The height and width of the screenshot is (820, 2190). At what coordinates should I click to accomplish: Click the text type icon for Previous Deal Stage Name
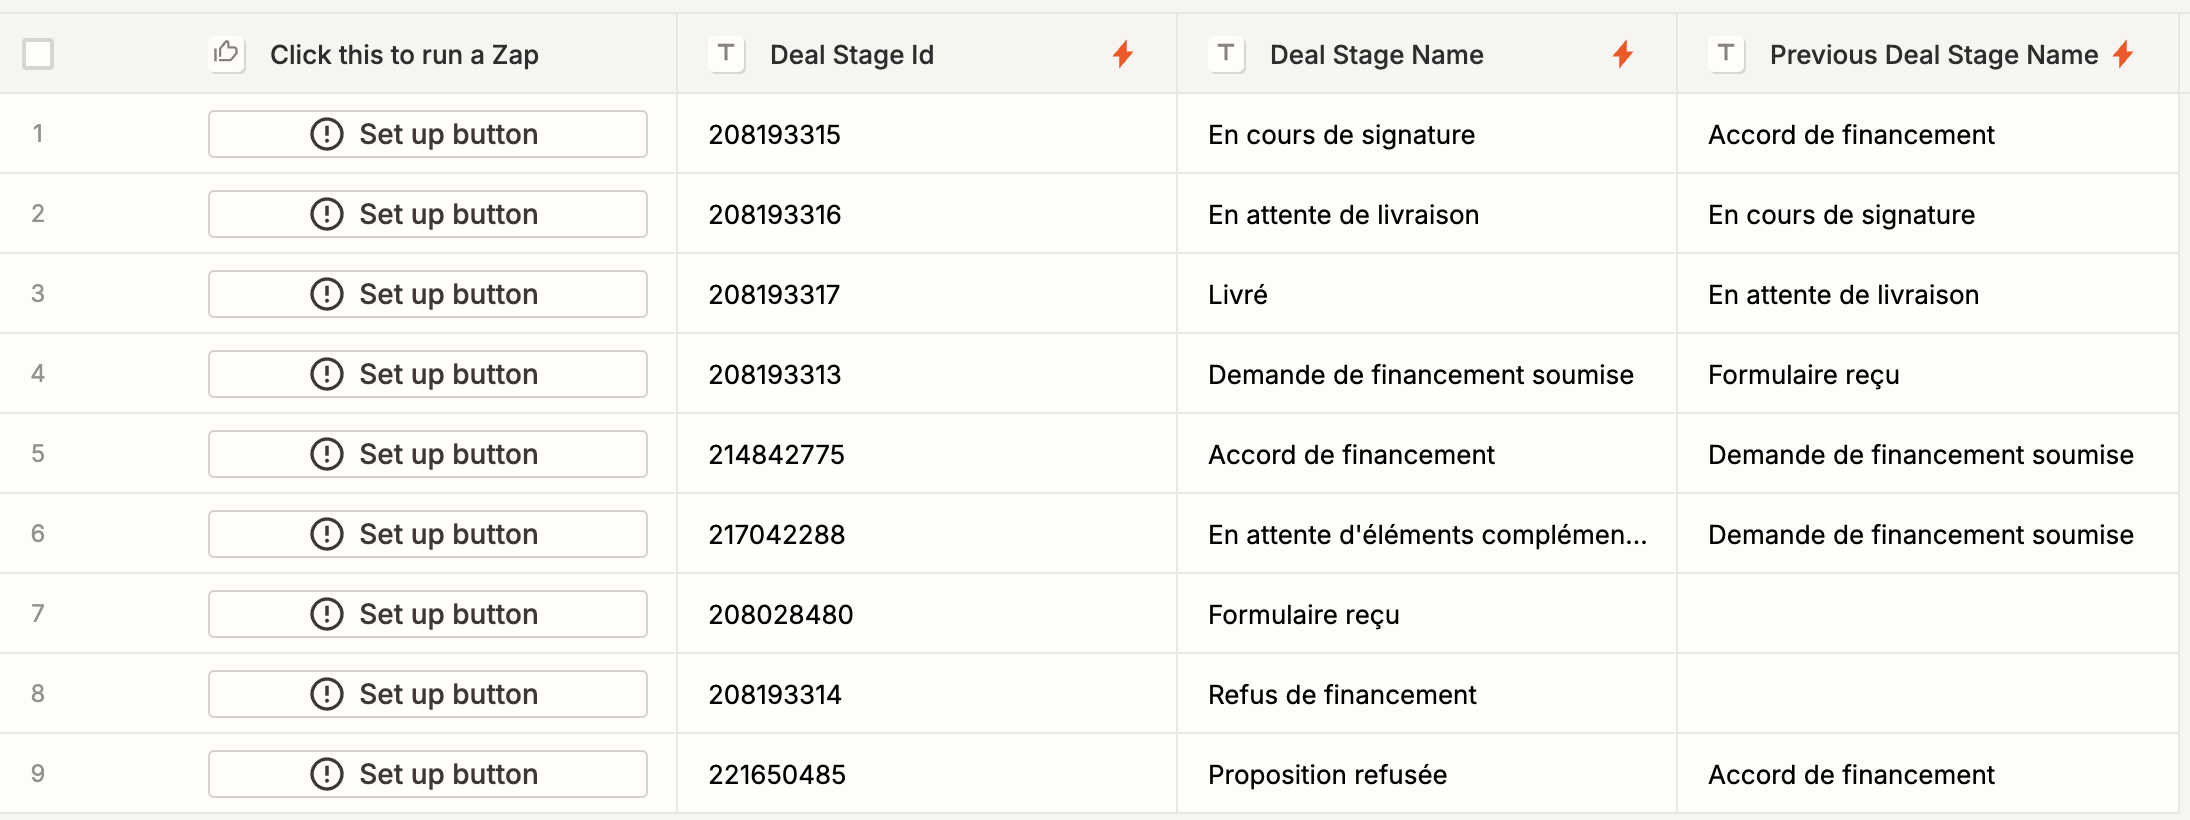(1726, 53)
